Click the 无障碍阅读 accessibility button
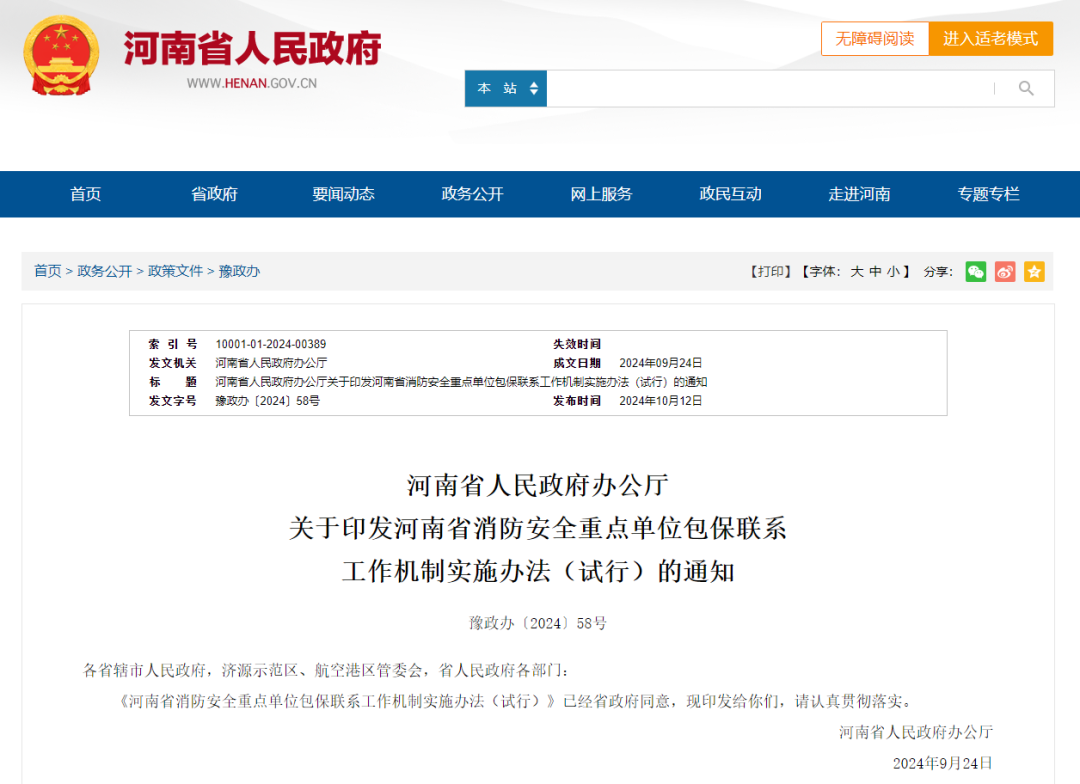Screen dimensions: 1080x784 pyautogui.click(x=875, y=38)
